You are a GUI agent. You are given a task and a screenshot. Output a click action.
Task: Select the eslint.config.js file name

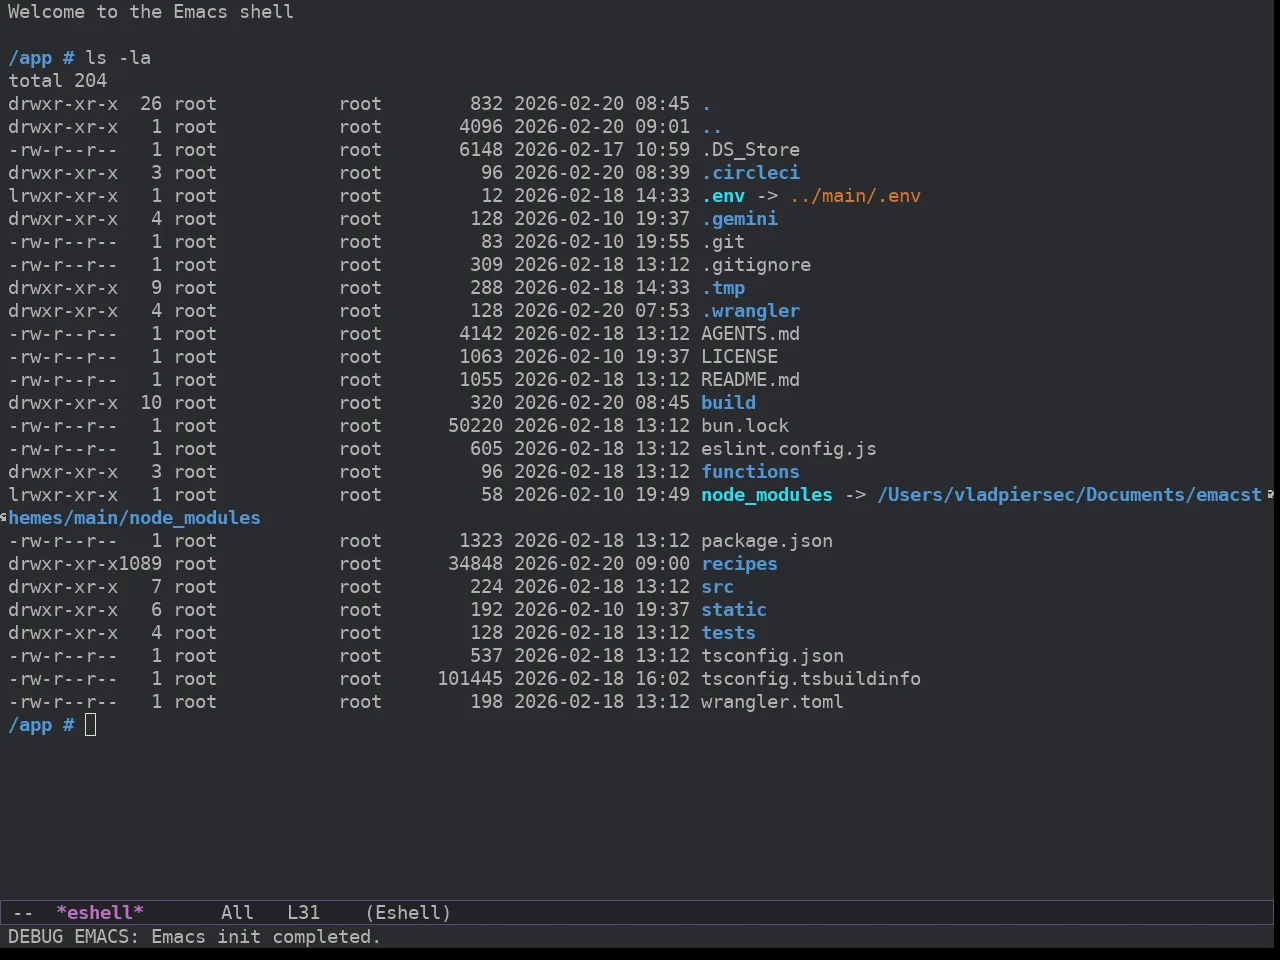pos(789,449)
